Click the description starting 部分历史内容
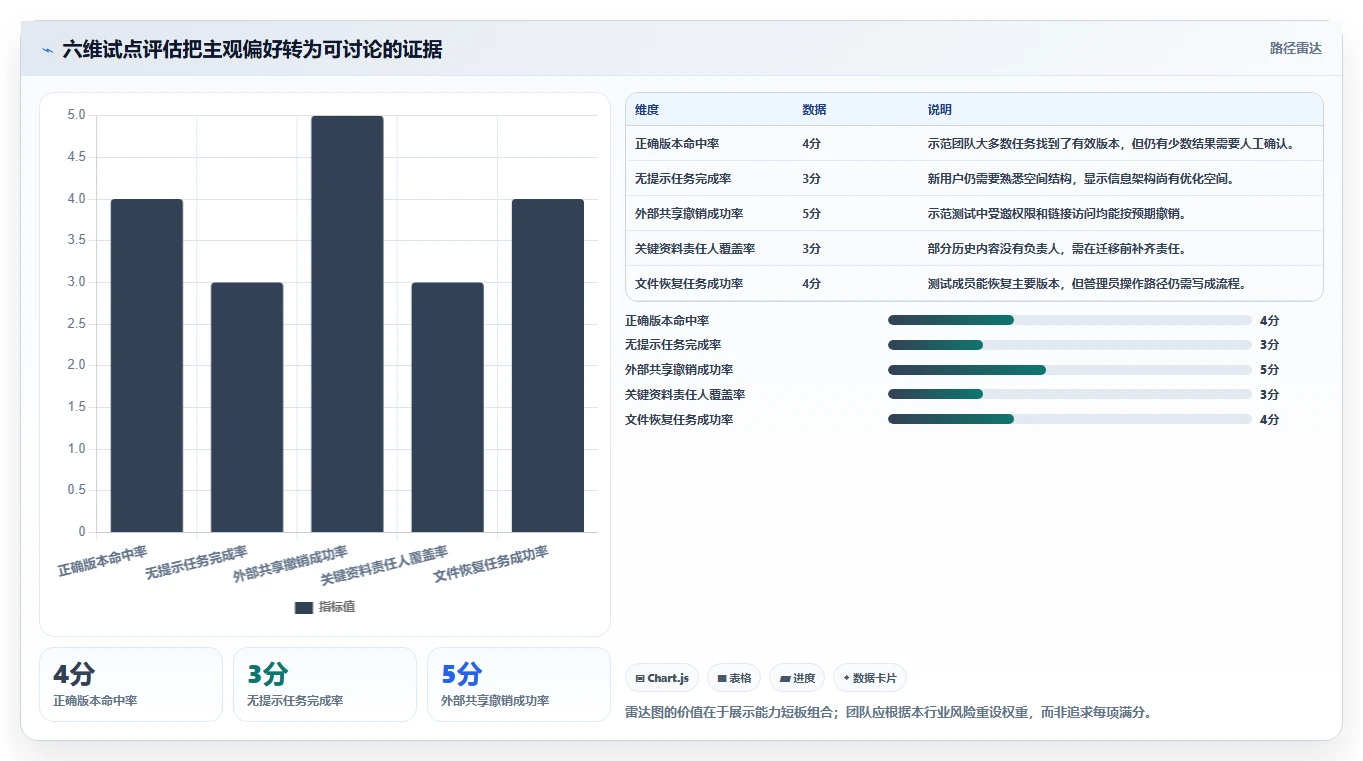The image size is (1363, 761). click(1057, 249)
